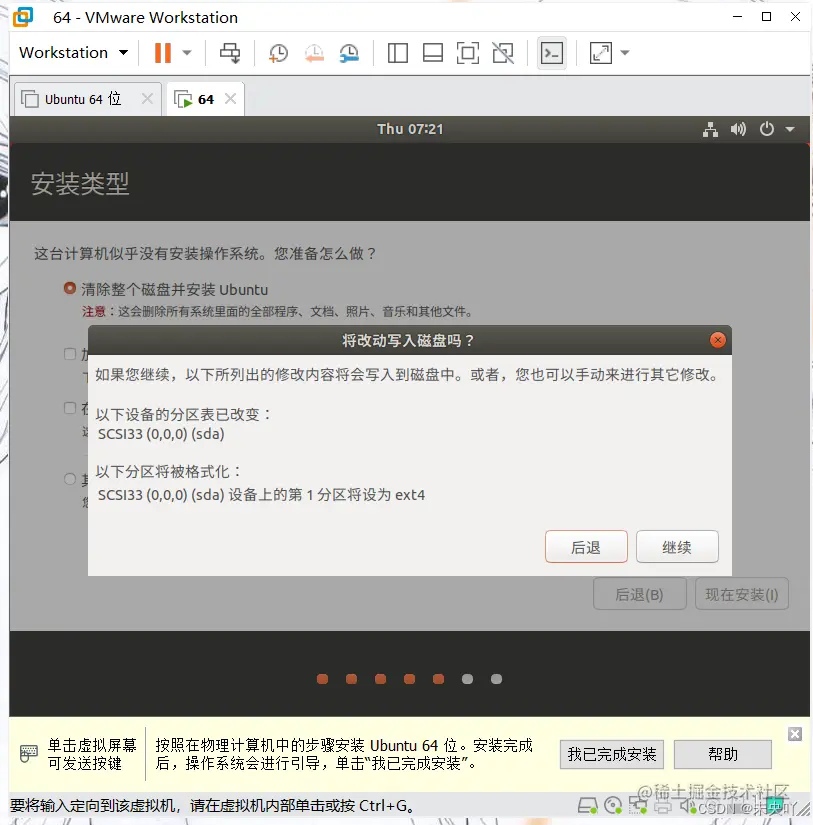Toggle the thumbnail bar view
Viewport: 813px width, 825px height.
(x=433, y=53)
